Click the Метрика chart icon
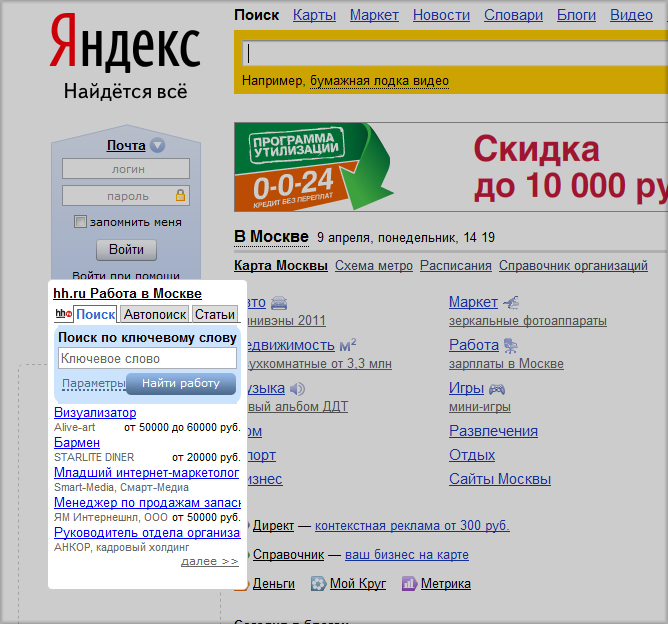Screen dimensions: 668x624 click(409, 583)
